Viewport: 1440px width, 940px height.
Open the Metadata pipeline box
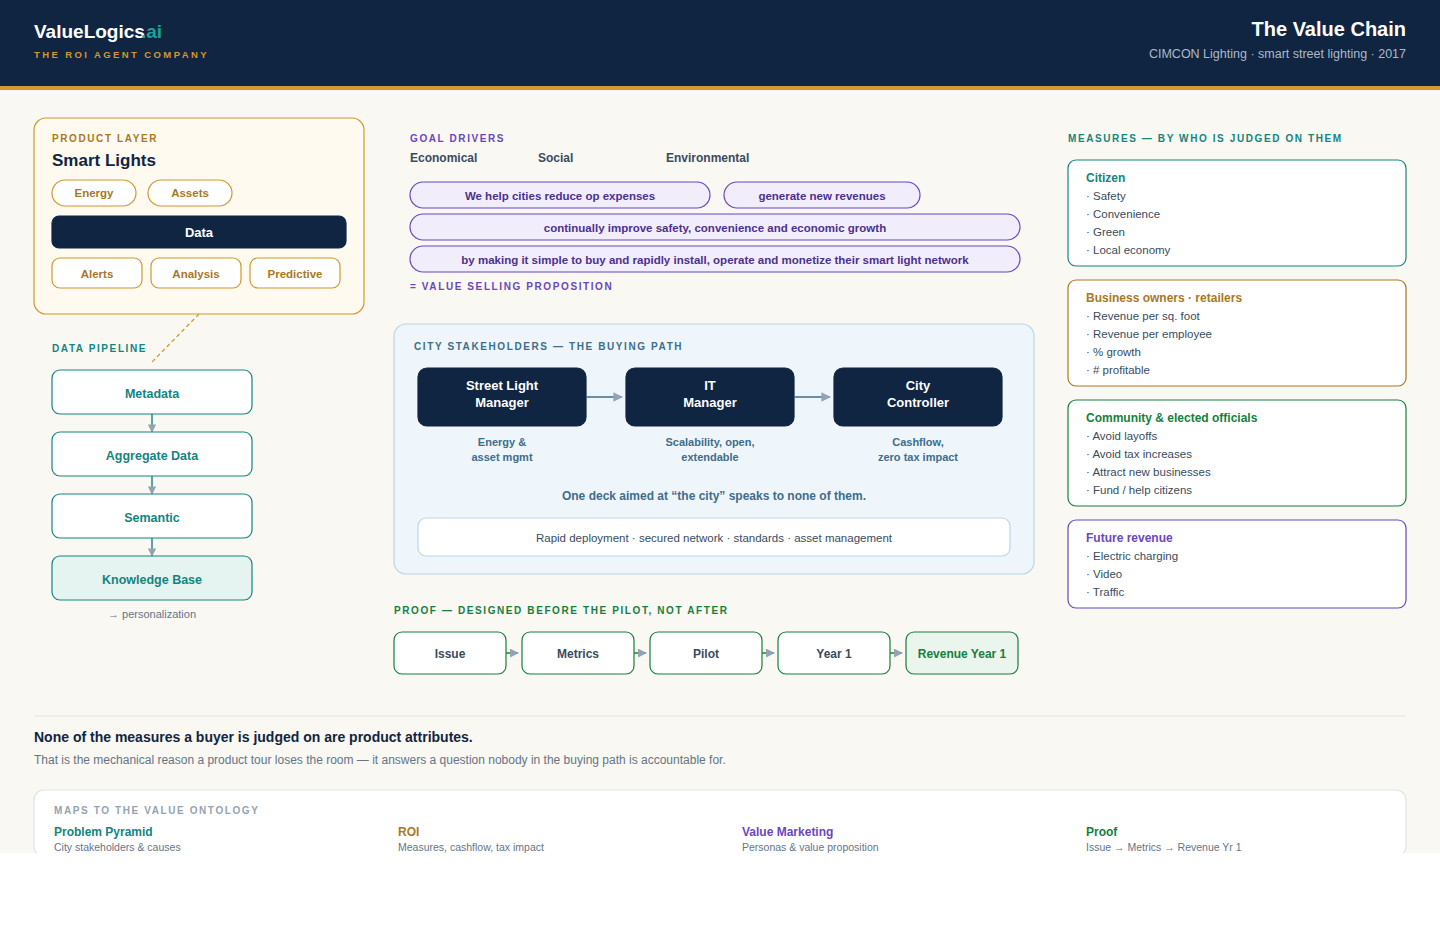click(152, 392)
